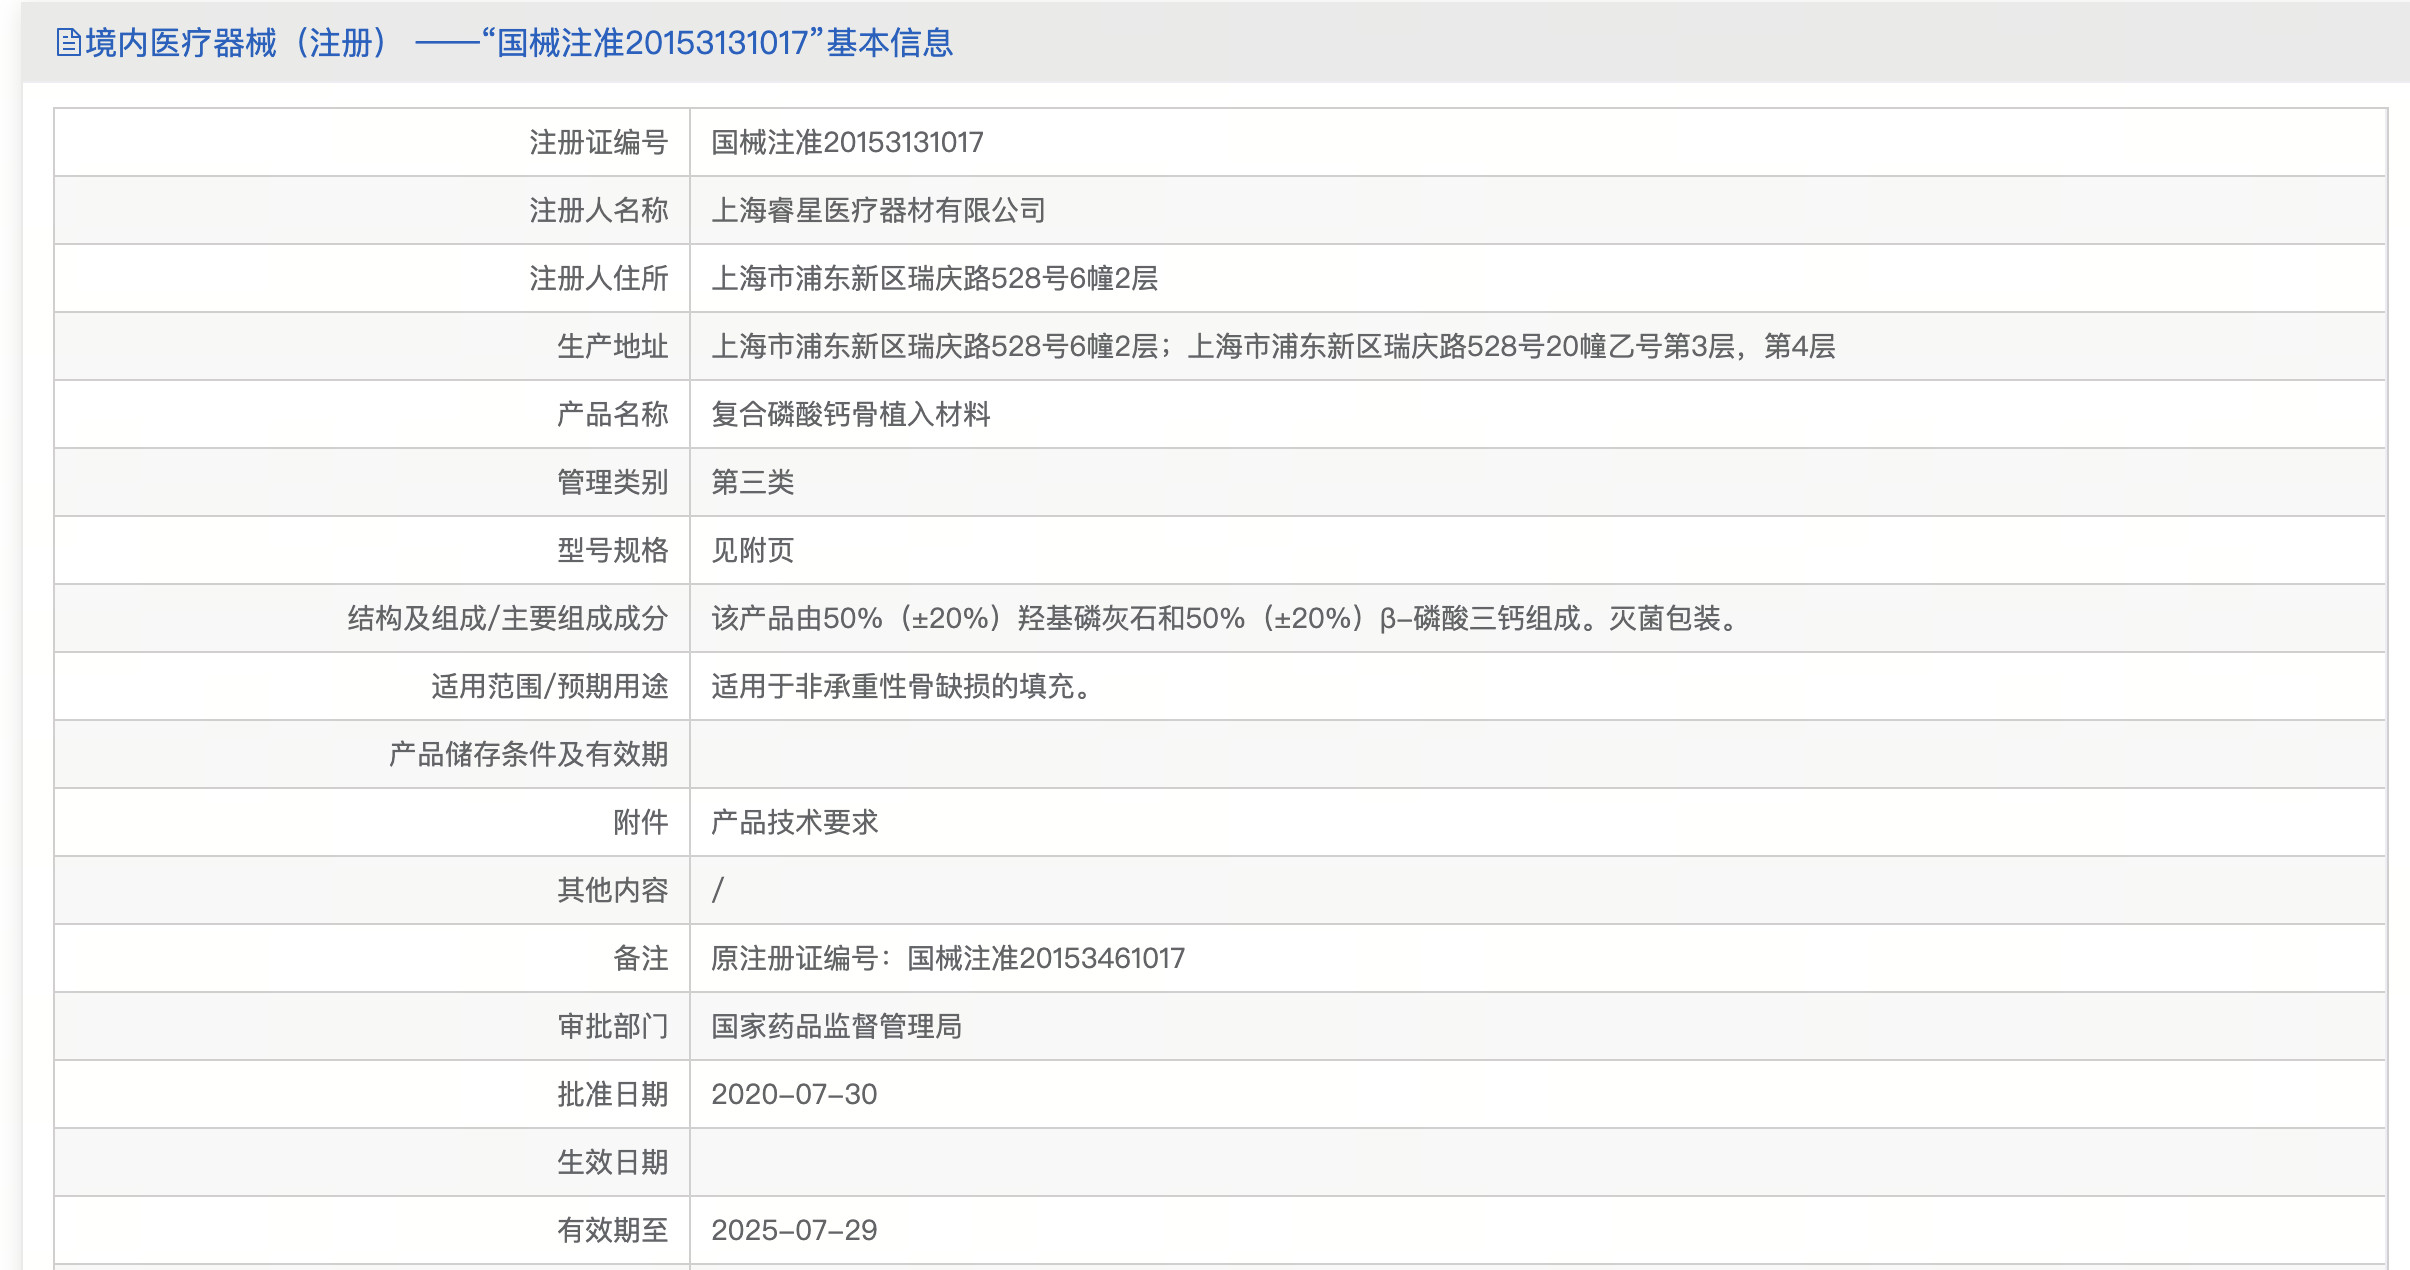Click the 管理类别 label
Screen dimensions: 2410x1270
(x=613, y=482)
